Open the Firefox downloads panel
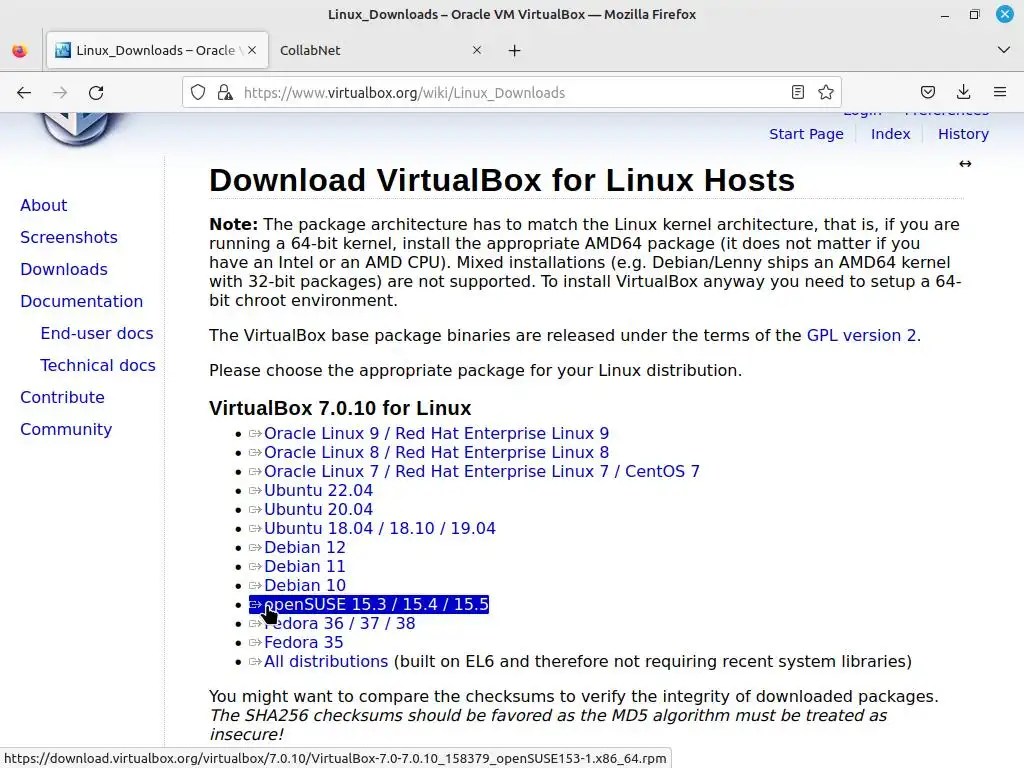 click(x=963, y=92)
